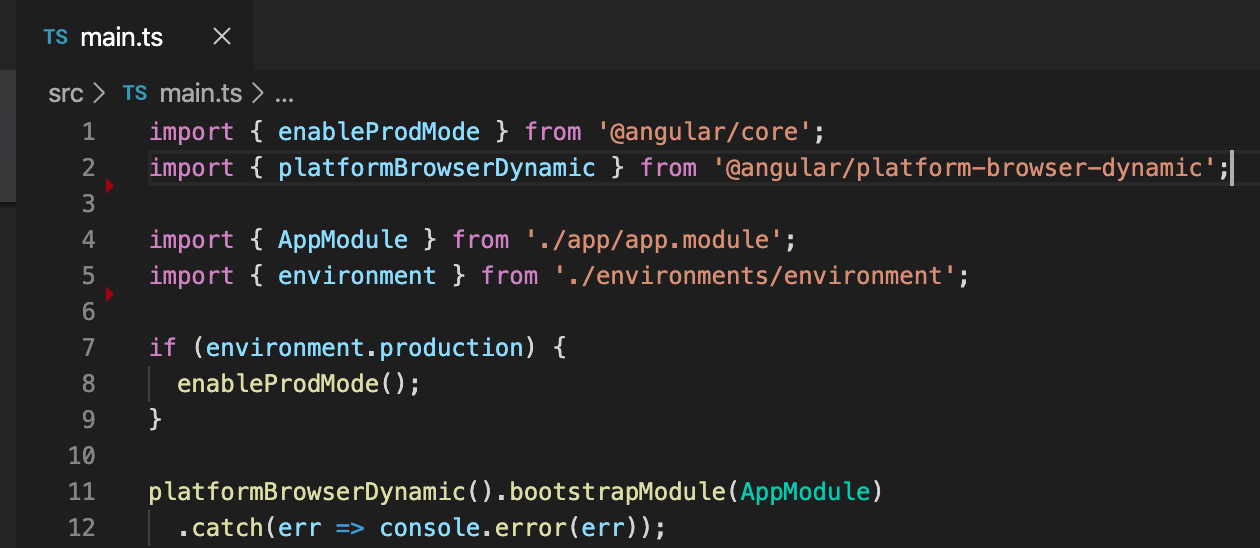Image resolution: width=1260 pixels, height=548 pixels.
Task: Click line number 7 in the gutter
Action: click(x=88, y=348)
